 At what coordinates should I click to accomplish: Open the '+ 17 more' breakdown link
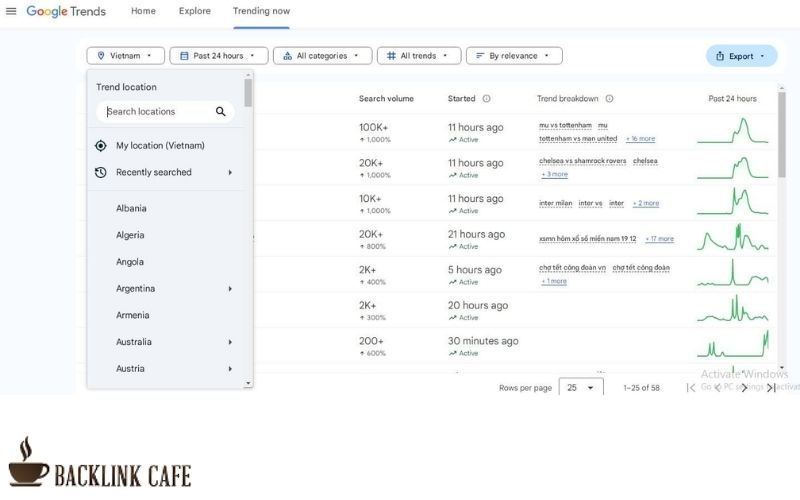tap(660, 238)
